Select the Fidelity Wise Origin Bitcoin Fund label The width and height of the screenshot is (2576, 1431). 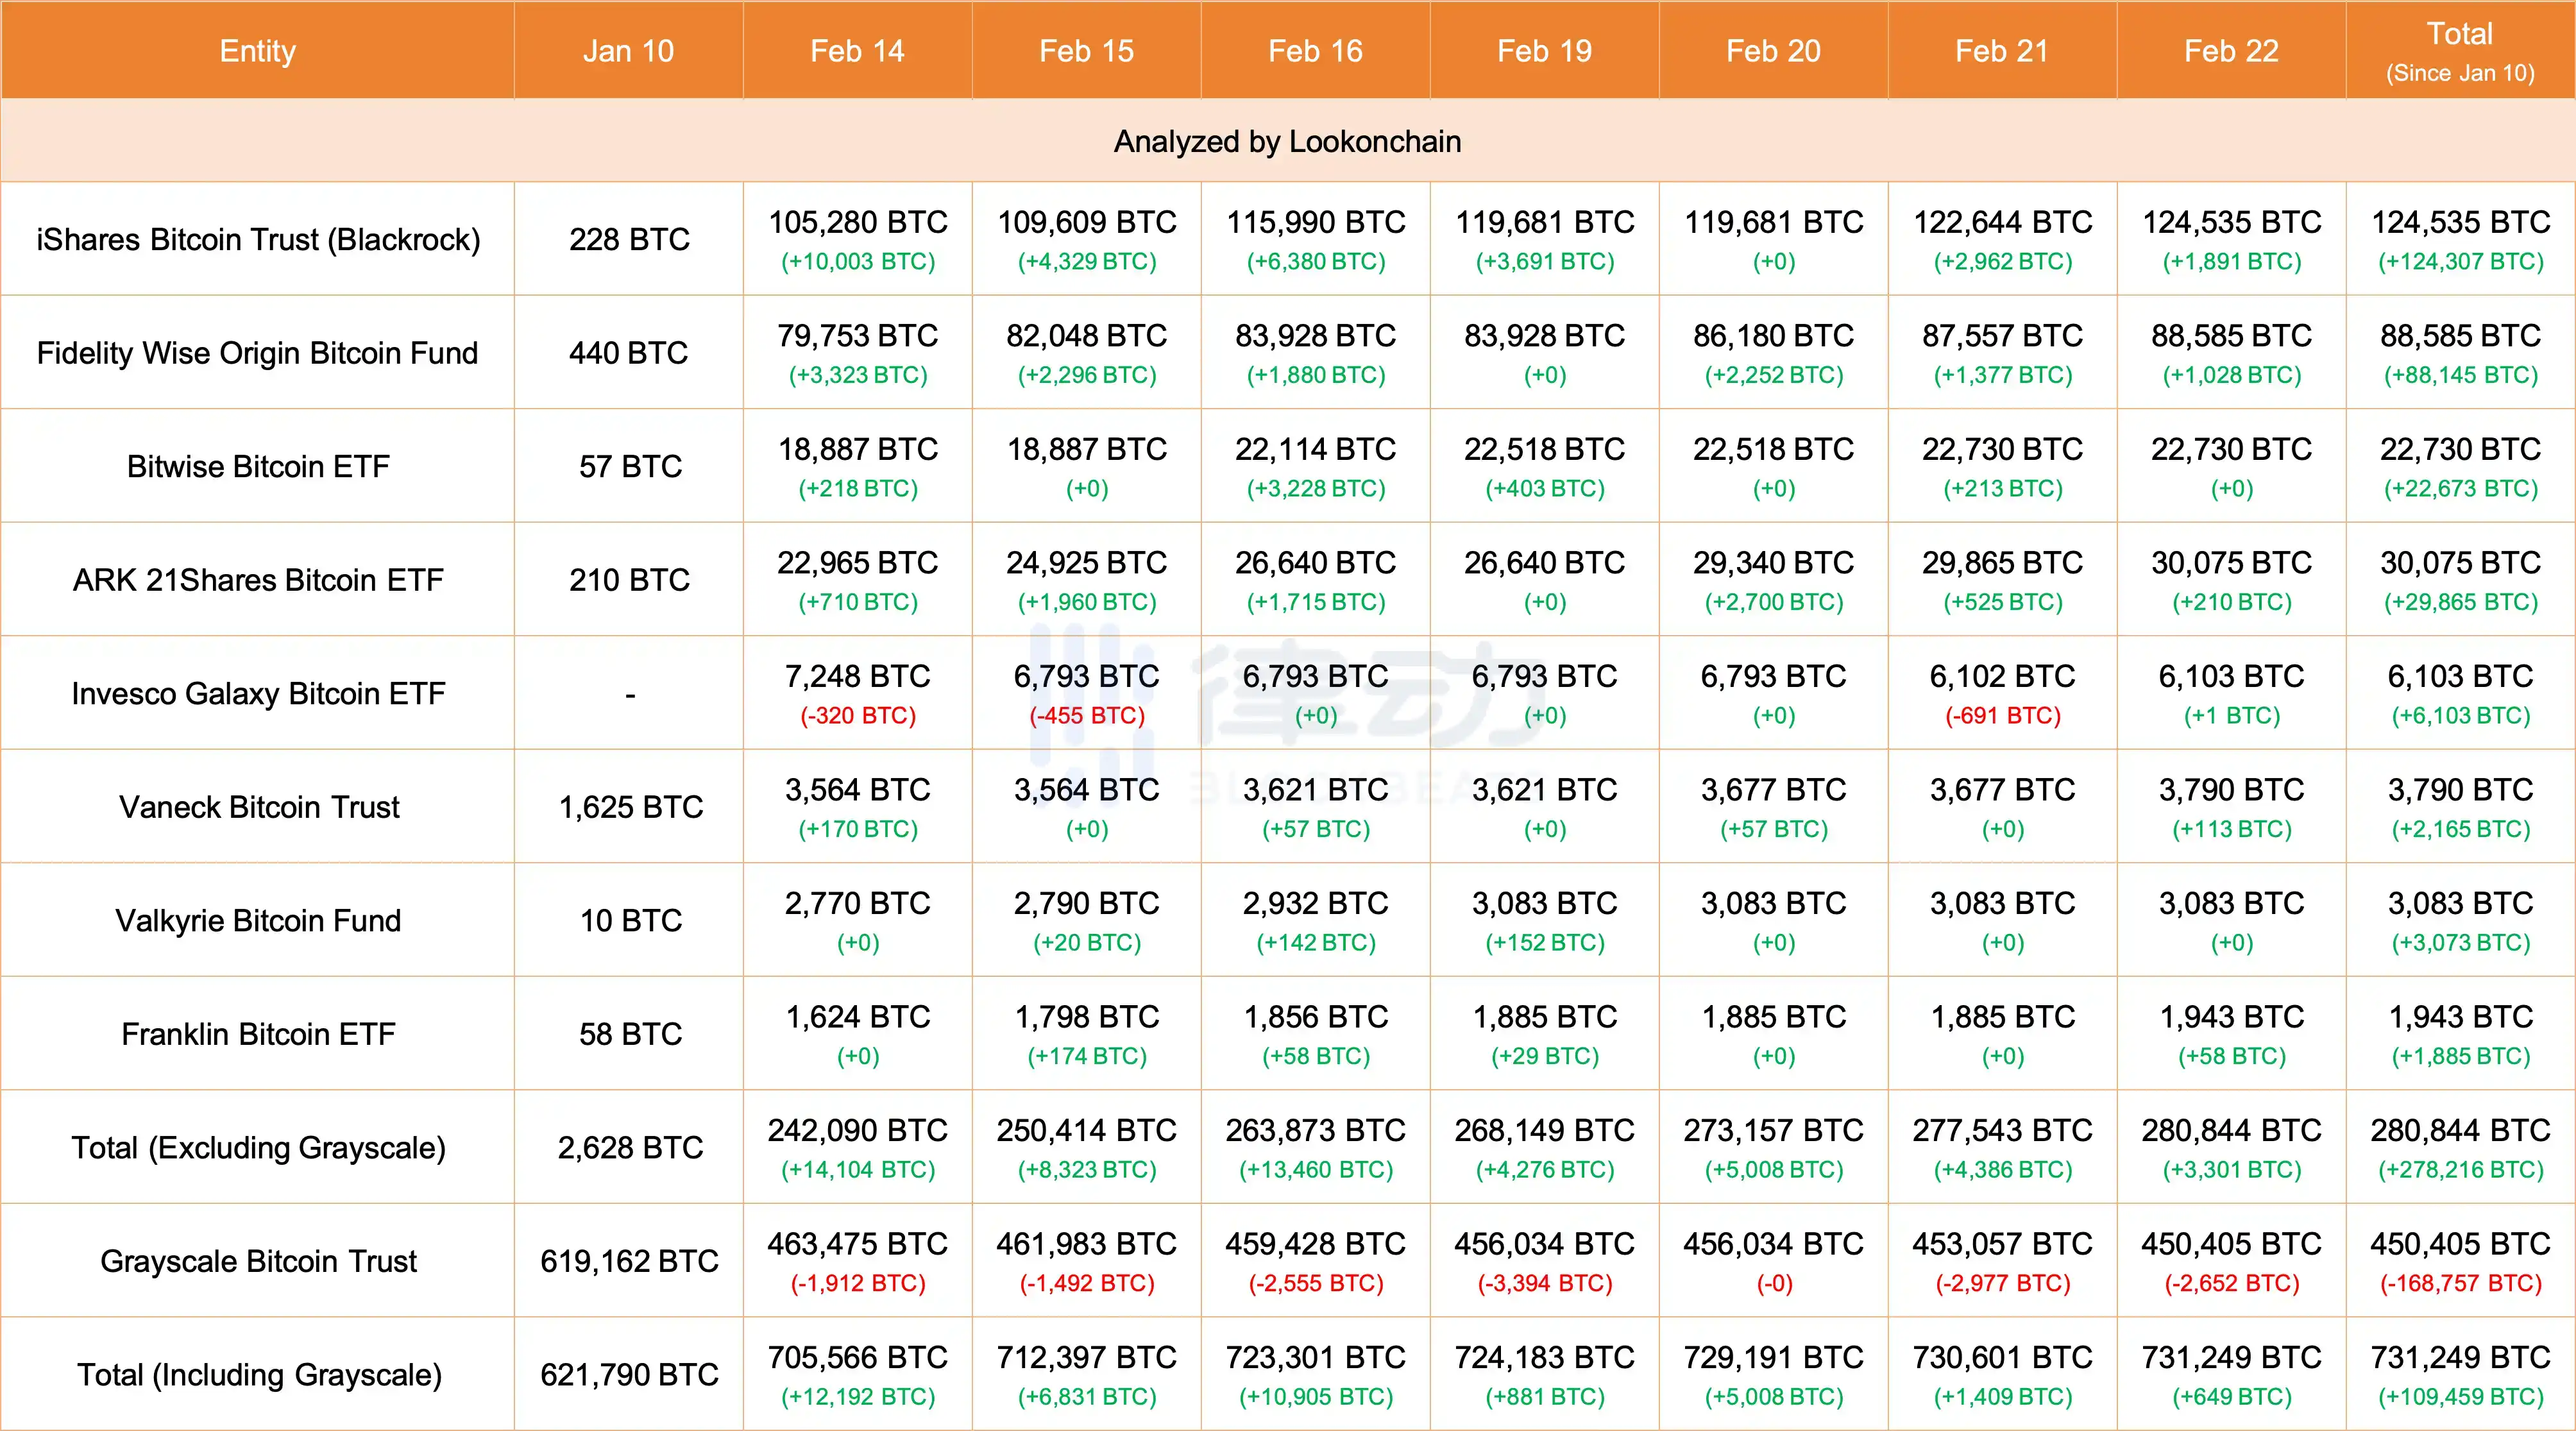(x=257, y=353)
